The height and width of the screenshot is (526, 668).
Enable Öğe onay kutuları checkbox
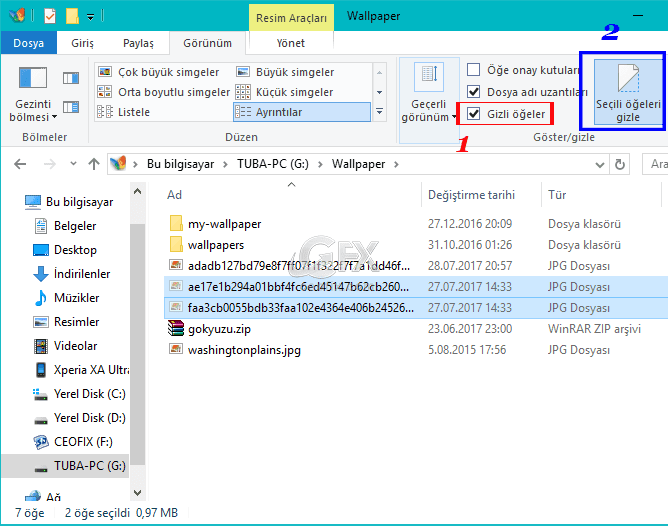(474, 69)
